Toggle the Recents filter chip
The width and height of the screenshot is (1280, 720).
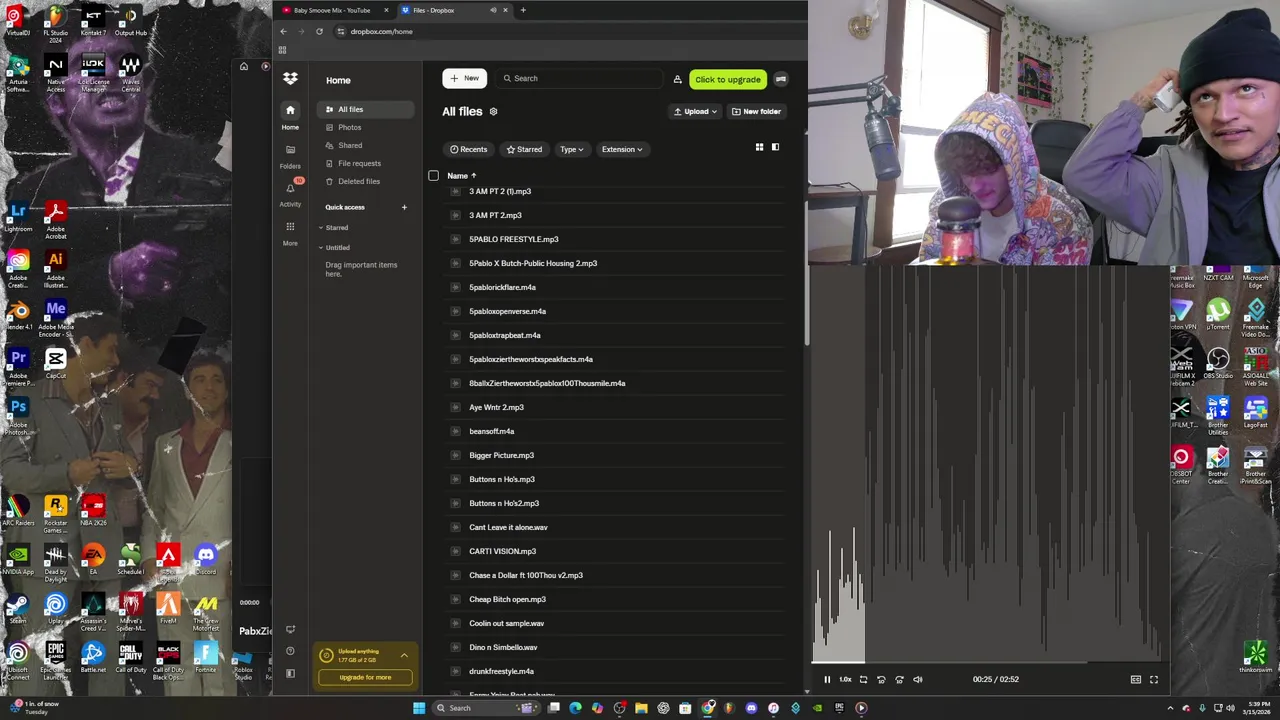click(x=468, y=149)
